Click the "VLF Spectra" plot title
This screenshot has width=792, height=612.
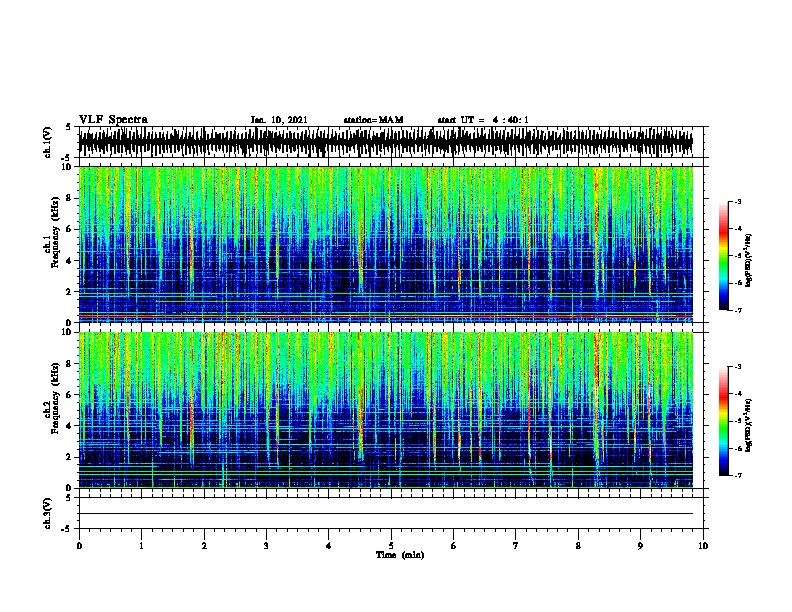pyautogui.click(x=114, y=119)
